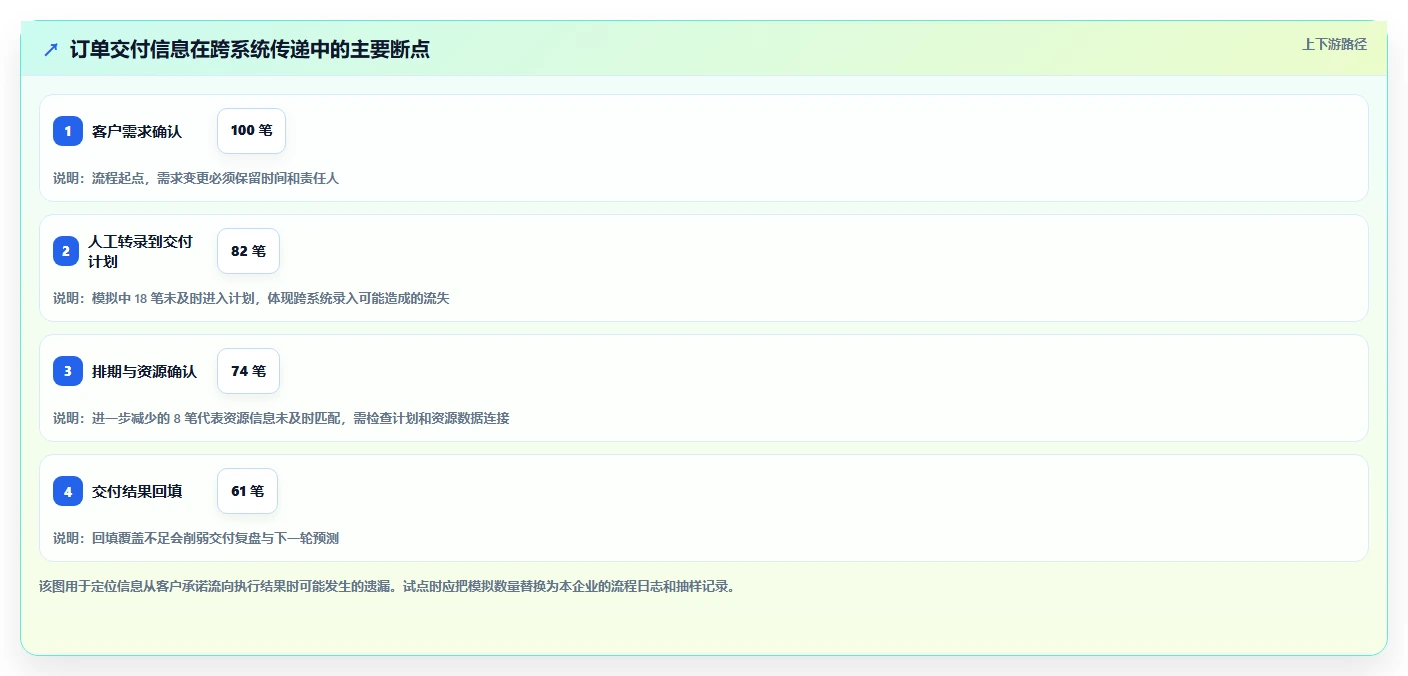The image size is (1408, 676).
Task: Click the 61 笔 value chip
Action: click(247, 491)
